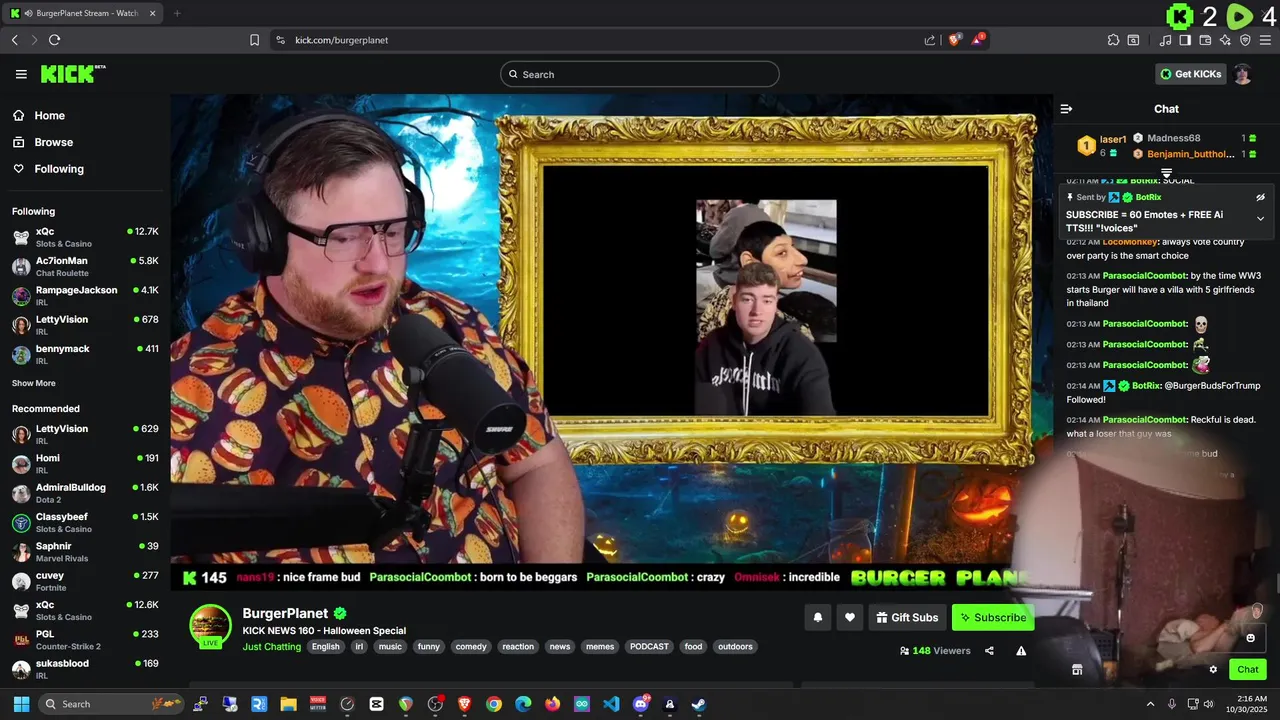
Task: Open the Windows Start menu
Action: pos(21,704)
